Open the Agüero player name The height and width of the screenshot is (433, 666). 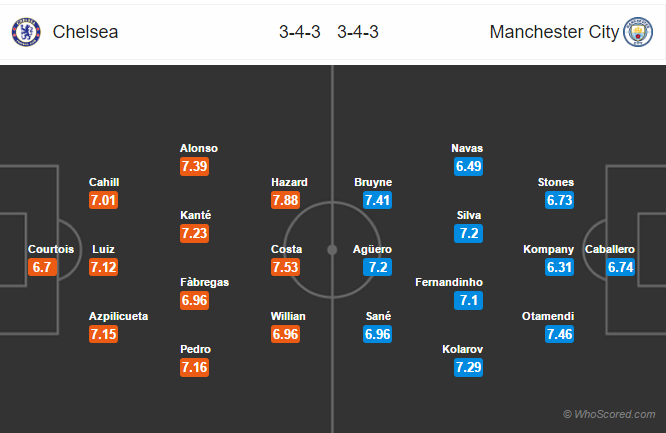click(x=373, y=249)
